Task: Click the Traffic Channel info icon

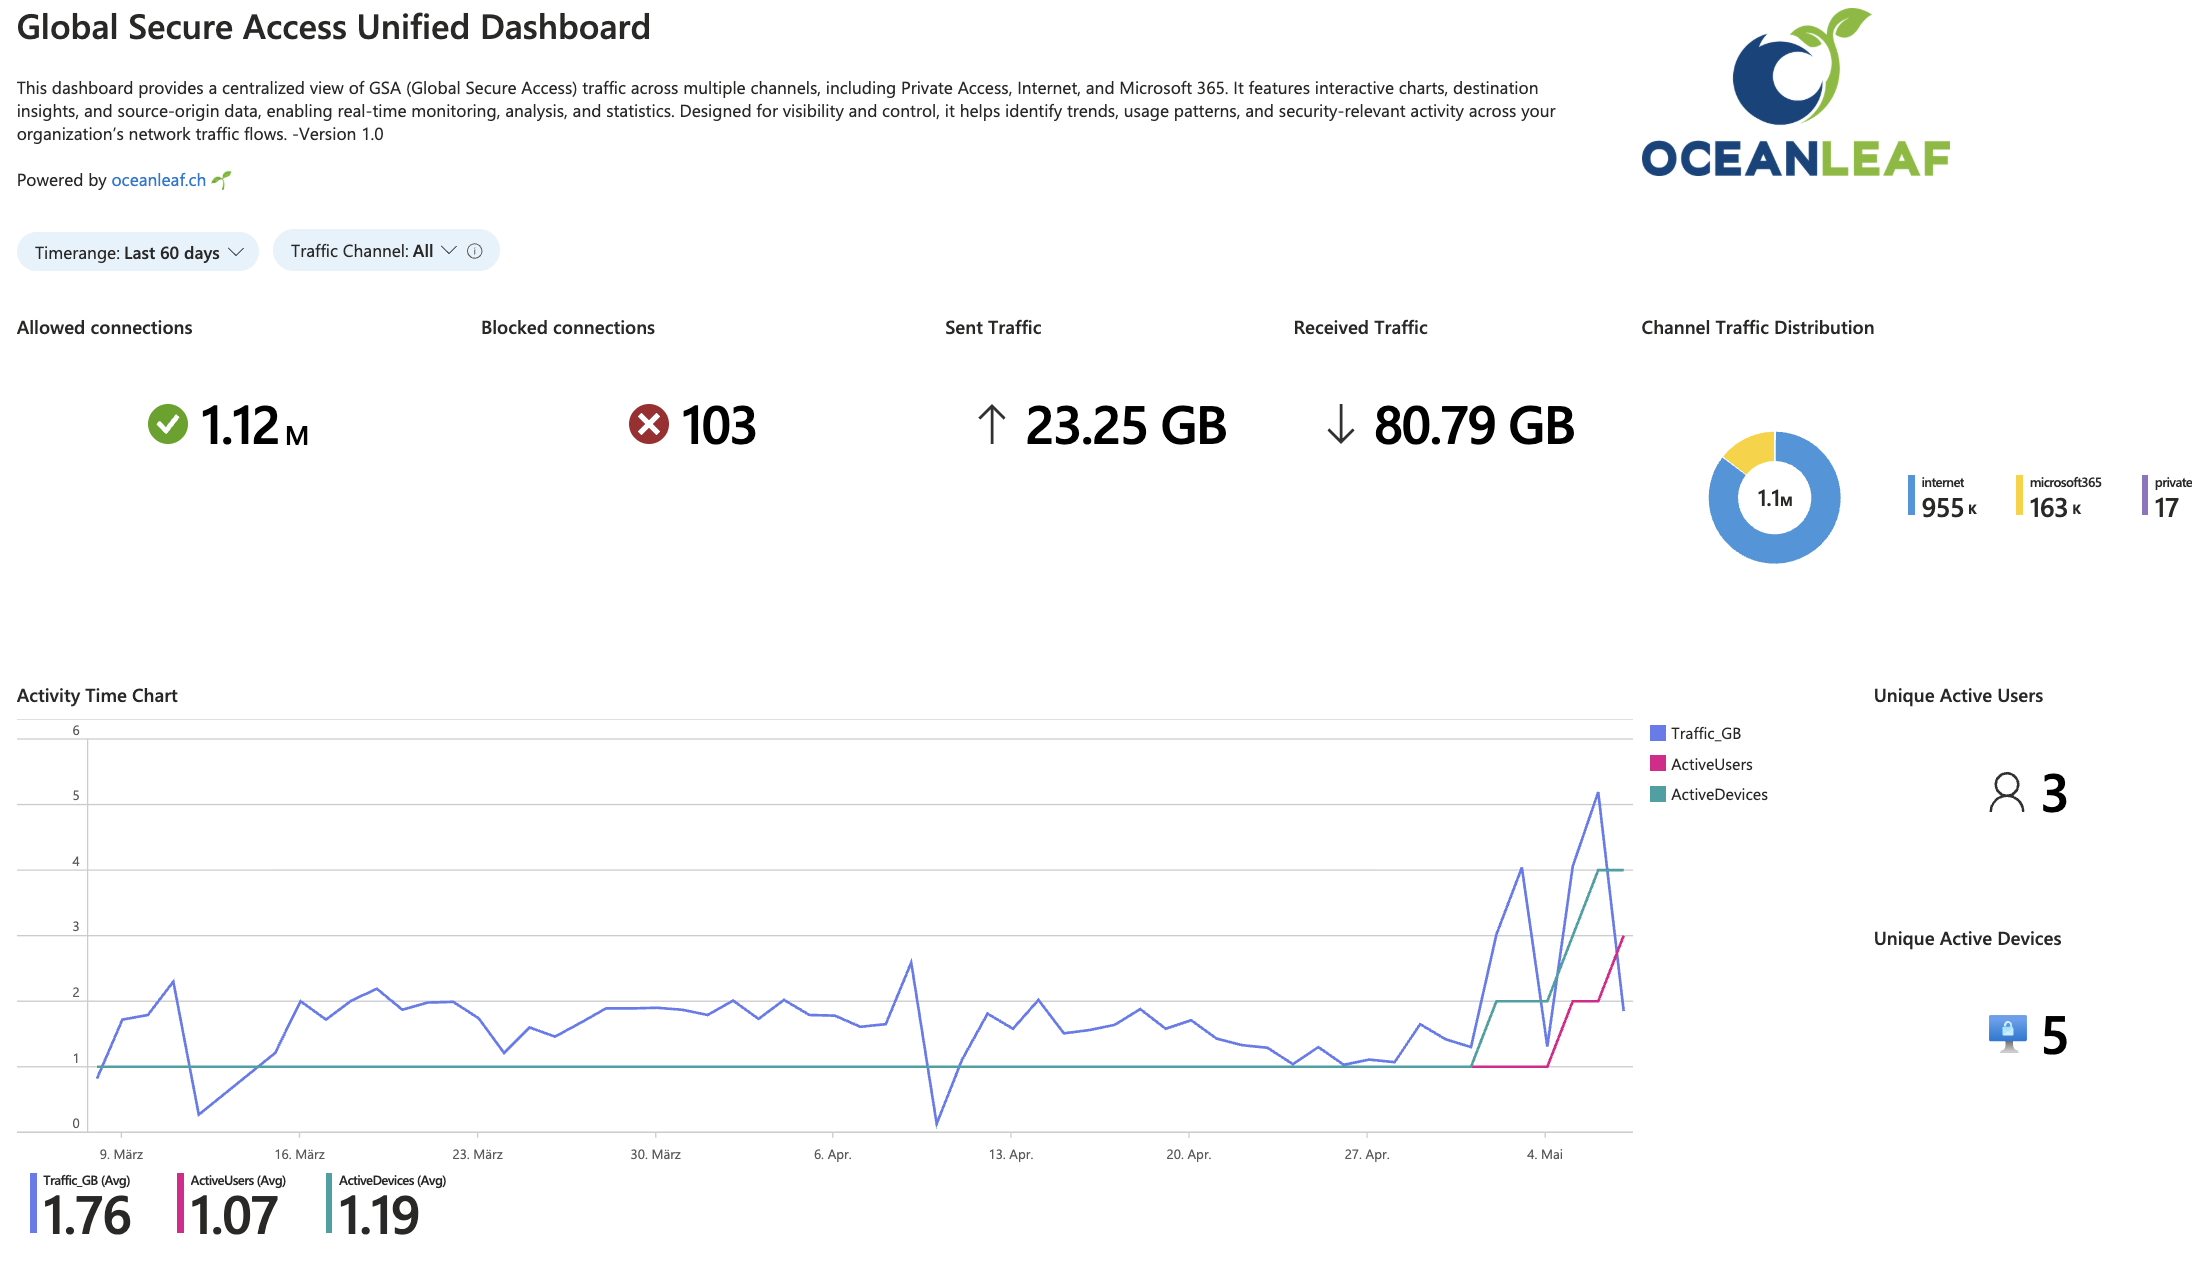Action: click(x=475, y=251)
